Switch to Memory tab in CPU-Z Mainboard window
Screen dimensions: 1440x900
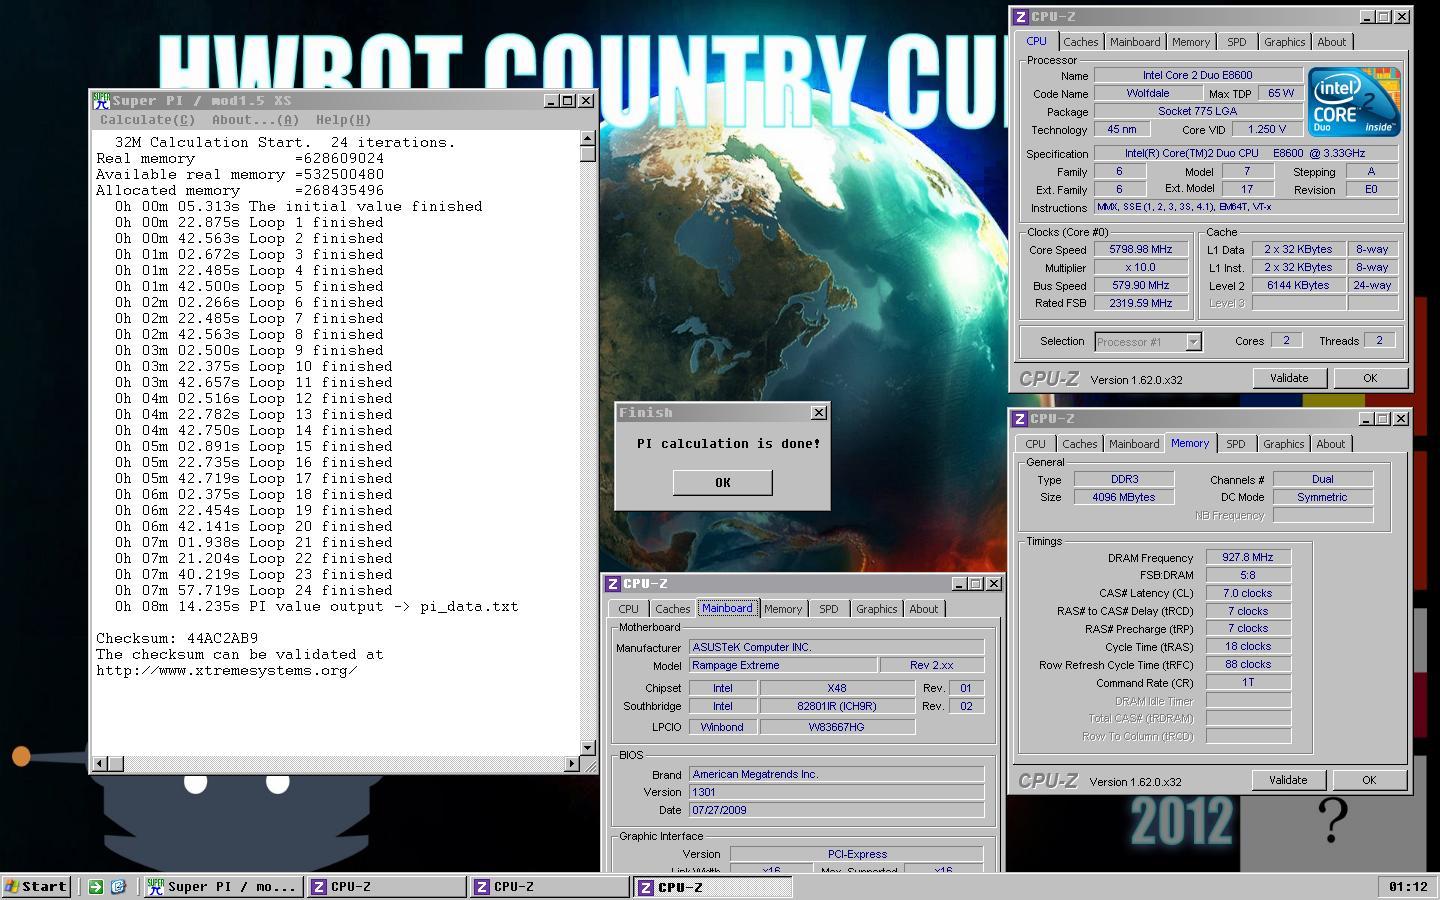click(783, 609)
